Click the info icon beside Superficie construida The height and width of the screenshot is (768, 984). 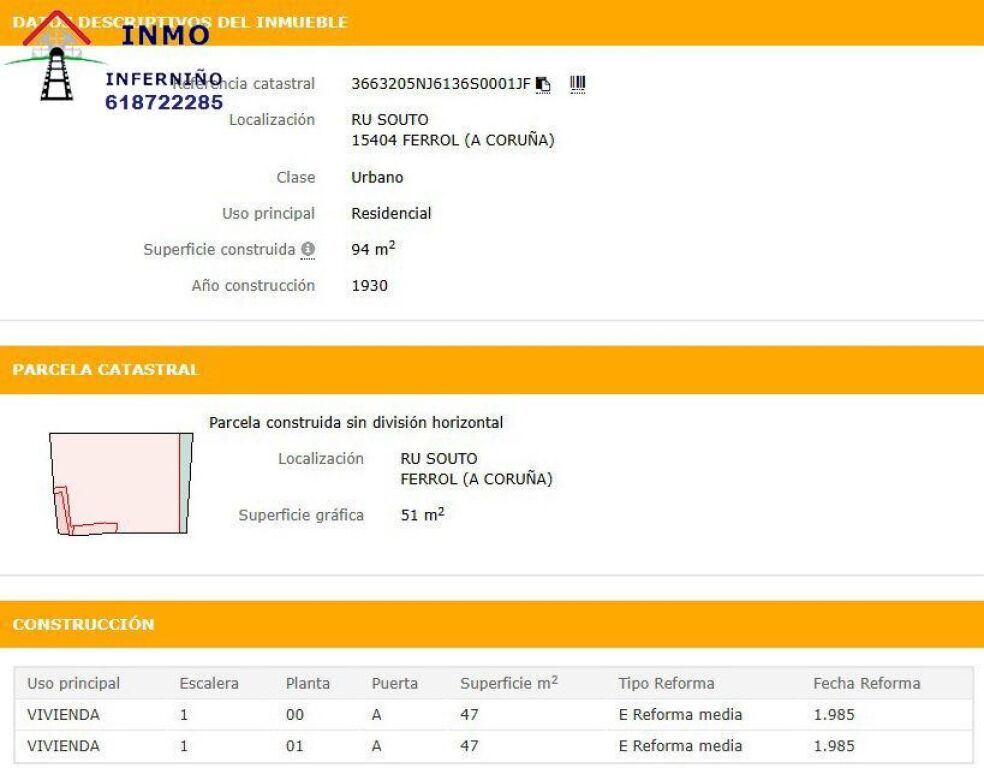coord(308,250)
